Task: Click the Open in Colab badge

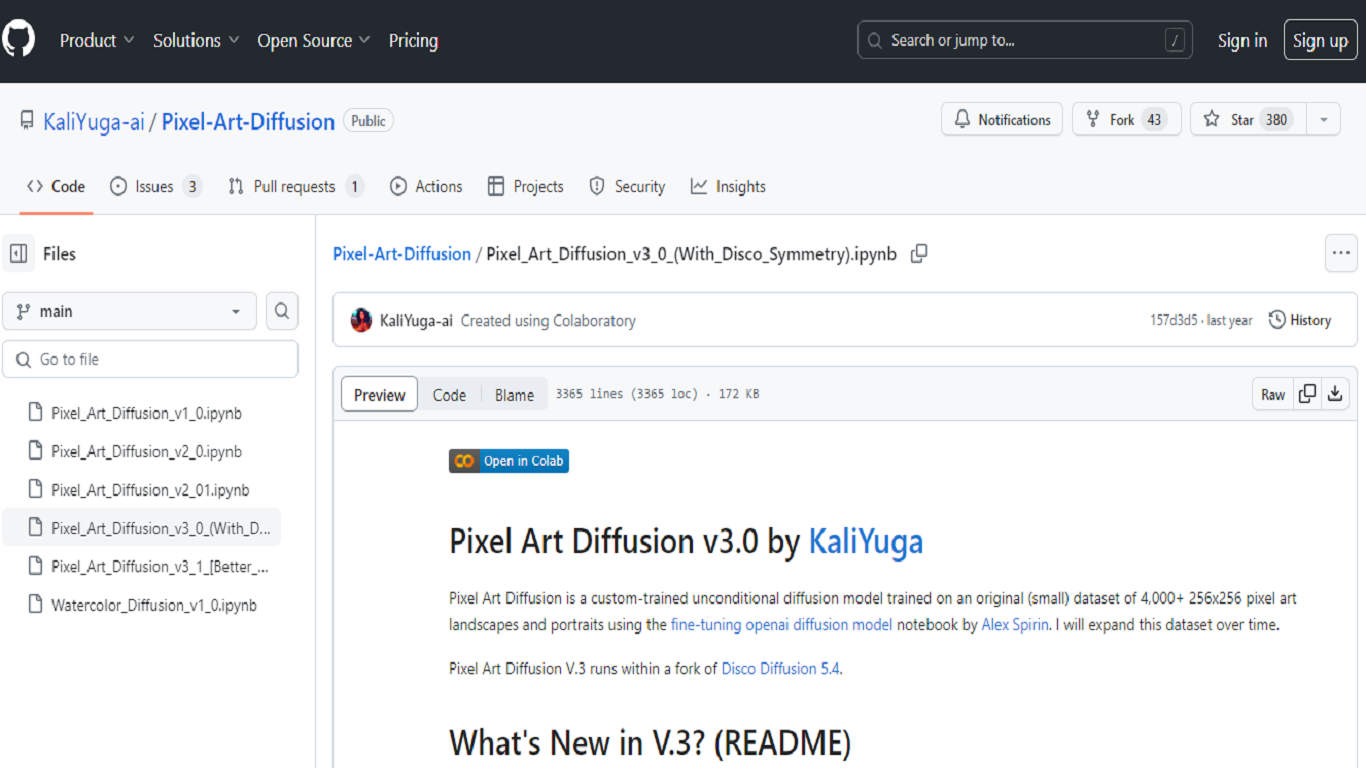Action: pos(509,461)
